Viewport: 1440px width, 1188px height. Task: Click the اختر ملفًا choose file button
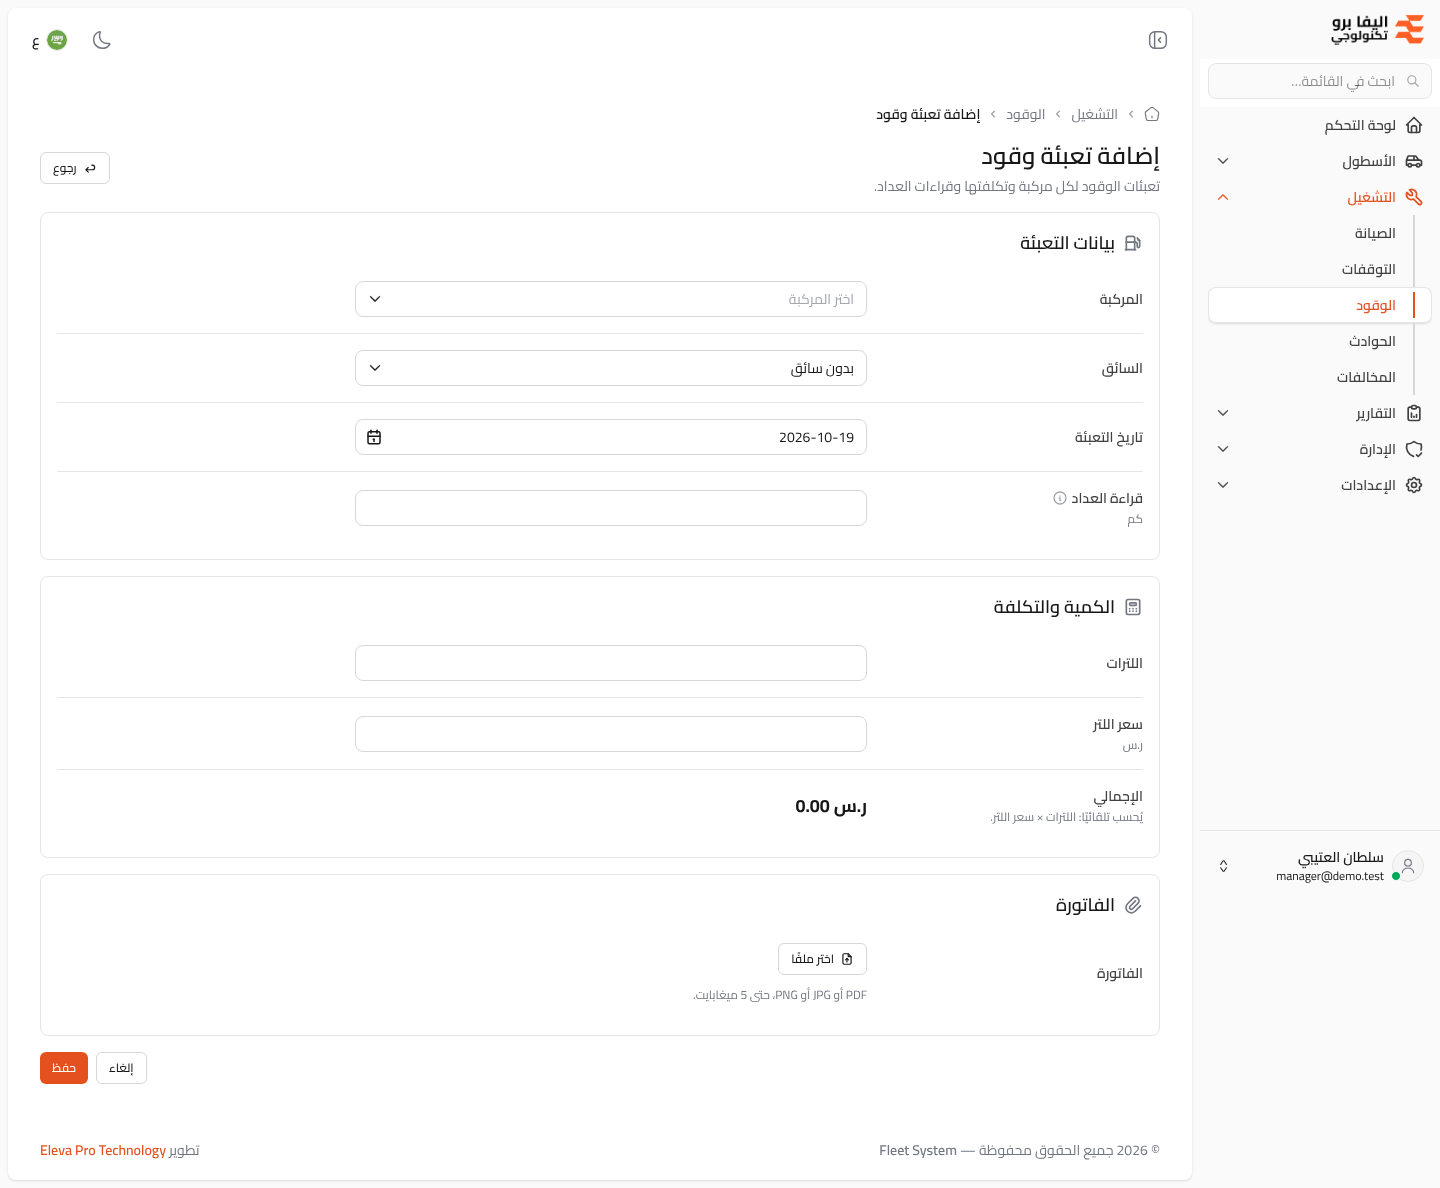pos(822,959)
